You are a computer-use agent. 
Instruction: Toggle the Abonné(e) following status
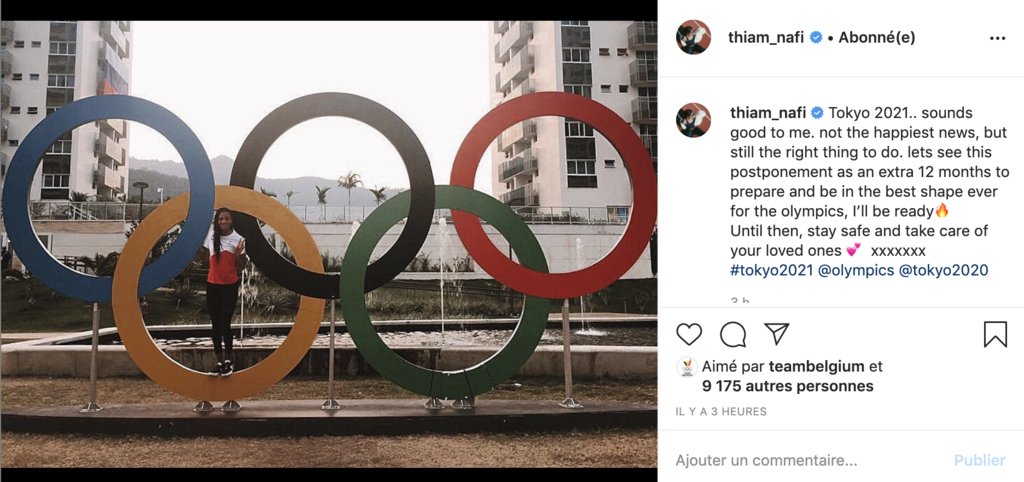tap(876, 38)
